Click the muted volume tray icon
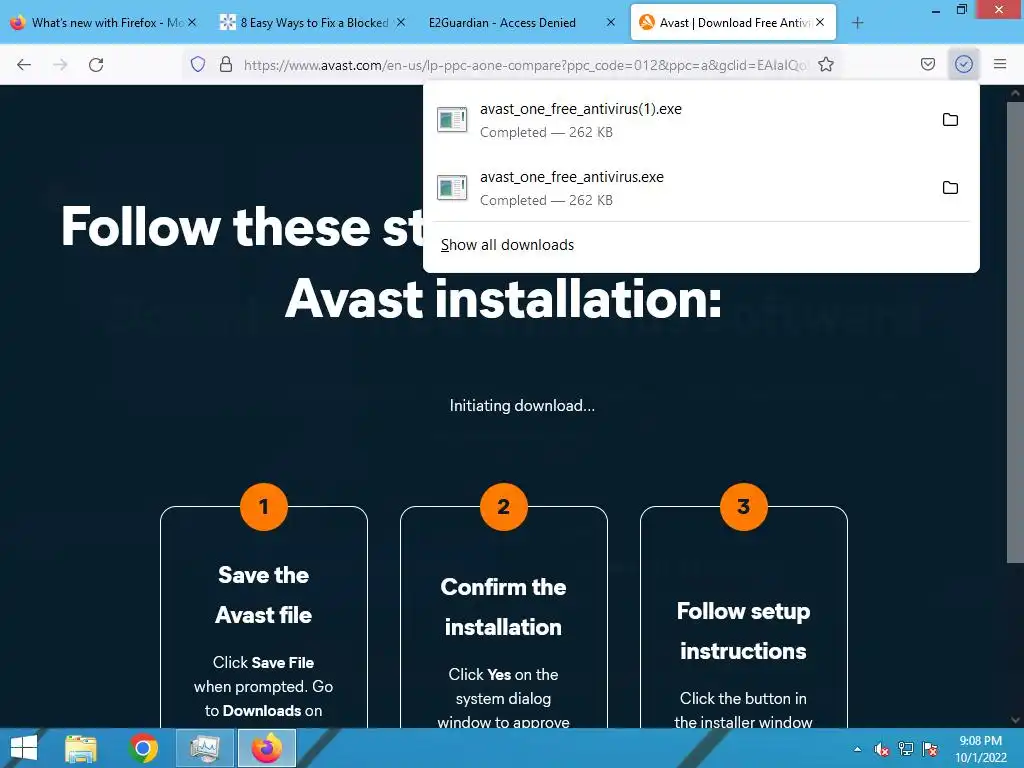1024x768 pixels. click(881, 749)
